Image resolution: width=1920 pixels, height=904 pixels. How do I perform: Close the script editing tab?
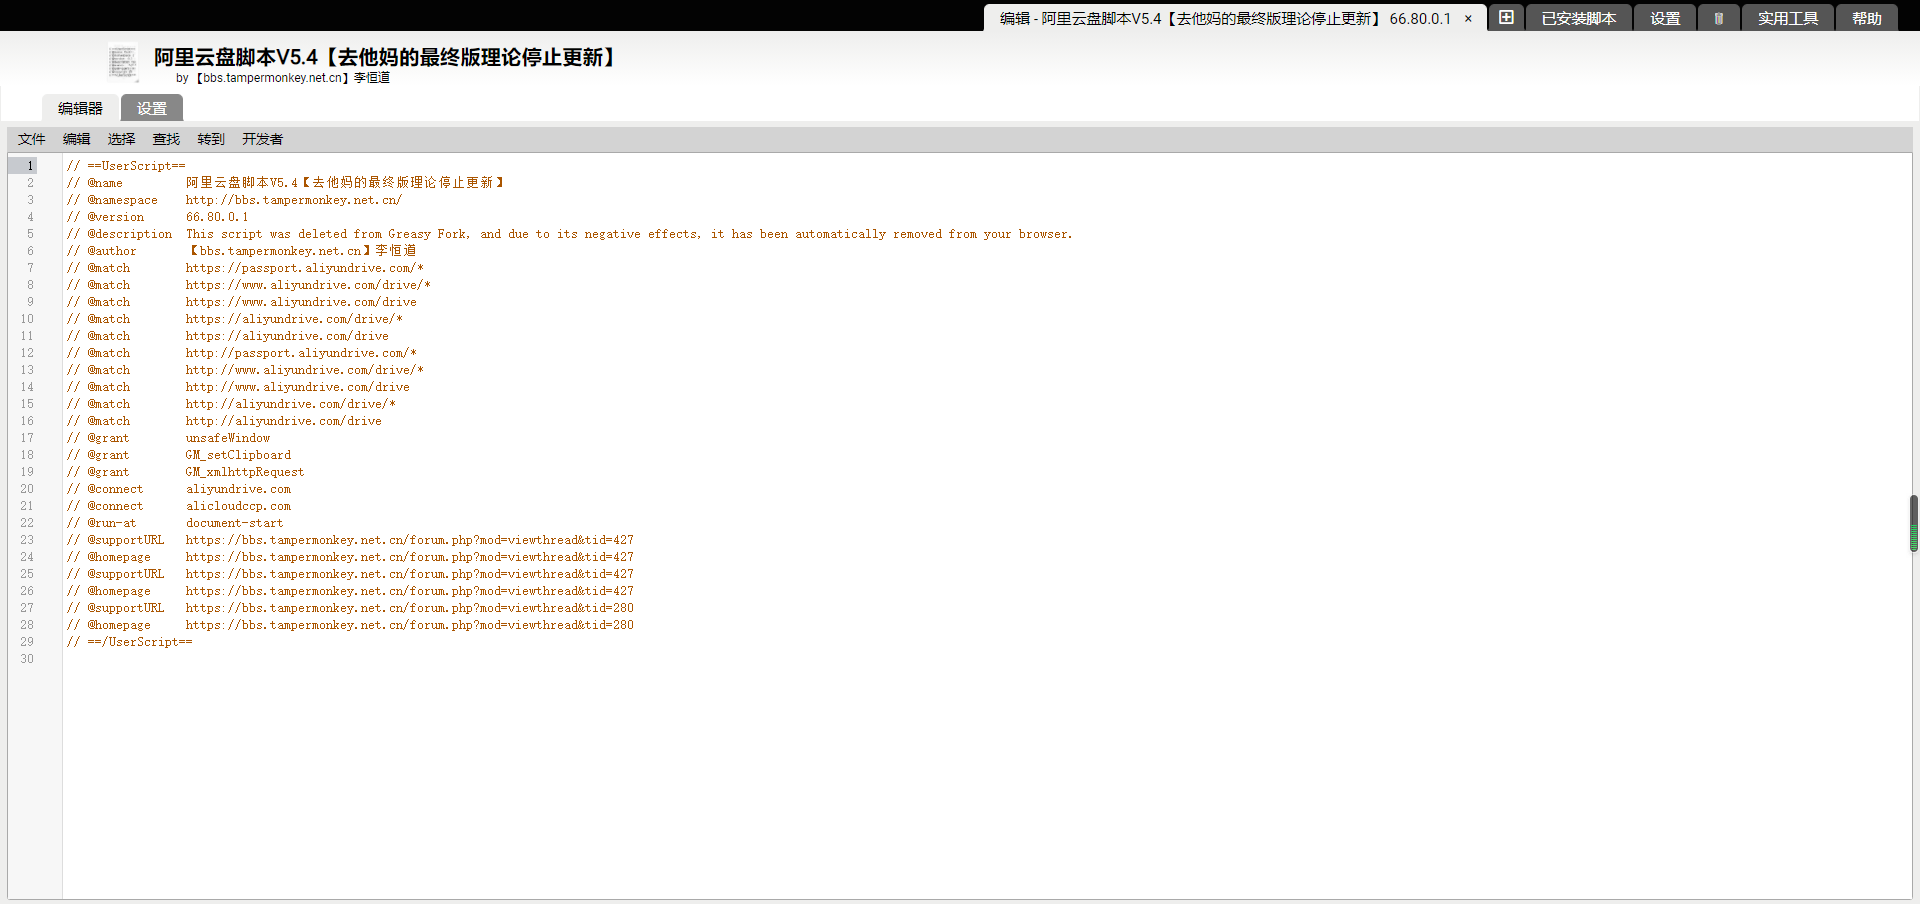coord(1468,19)
